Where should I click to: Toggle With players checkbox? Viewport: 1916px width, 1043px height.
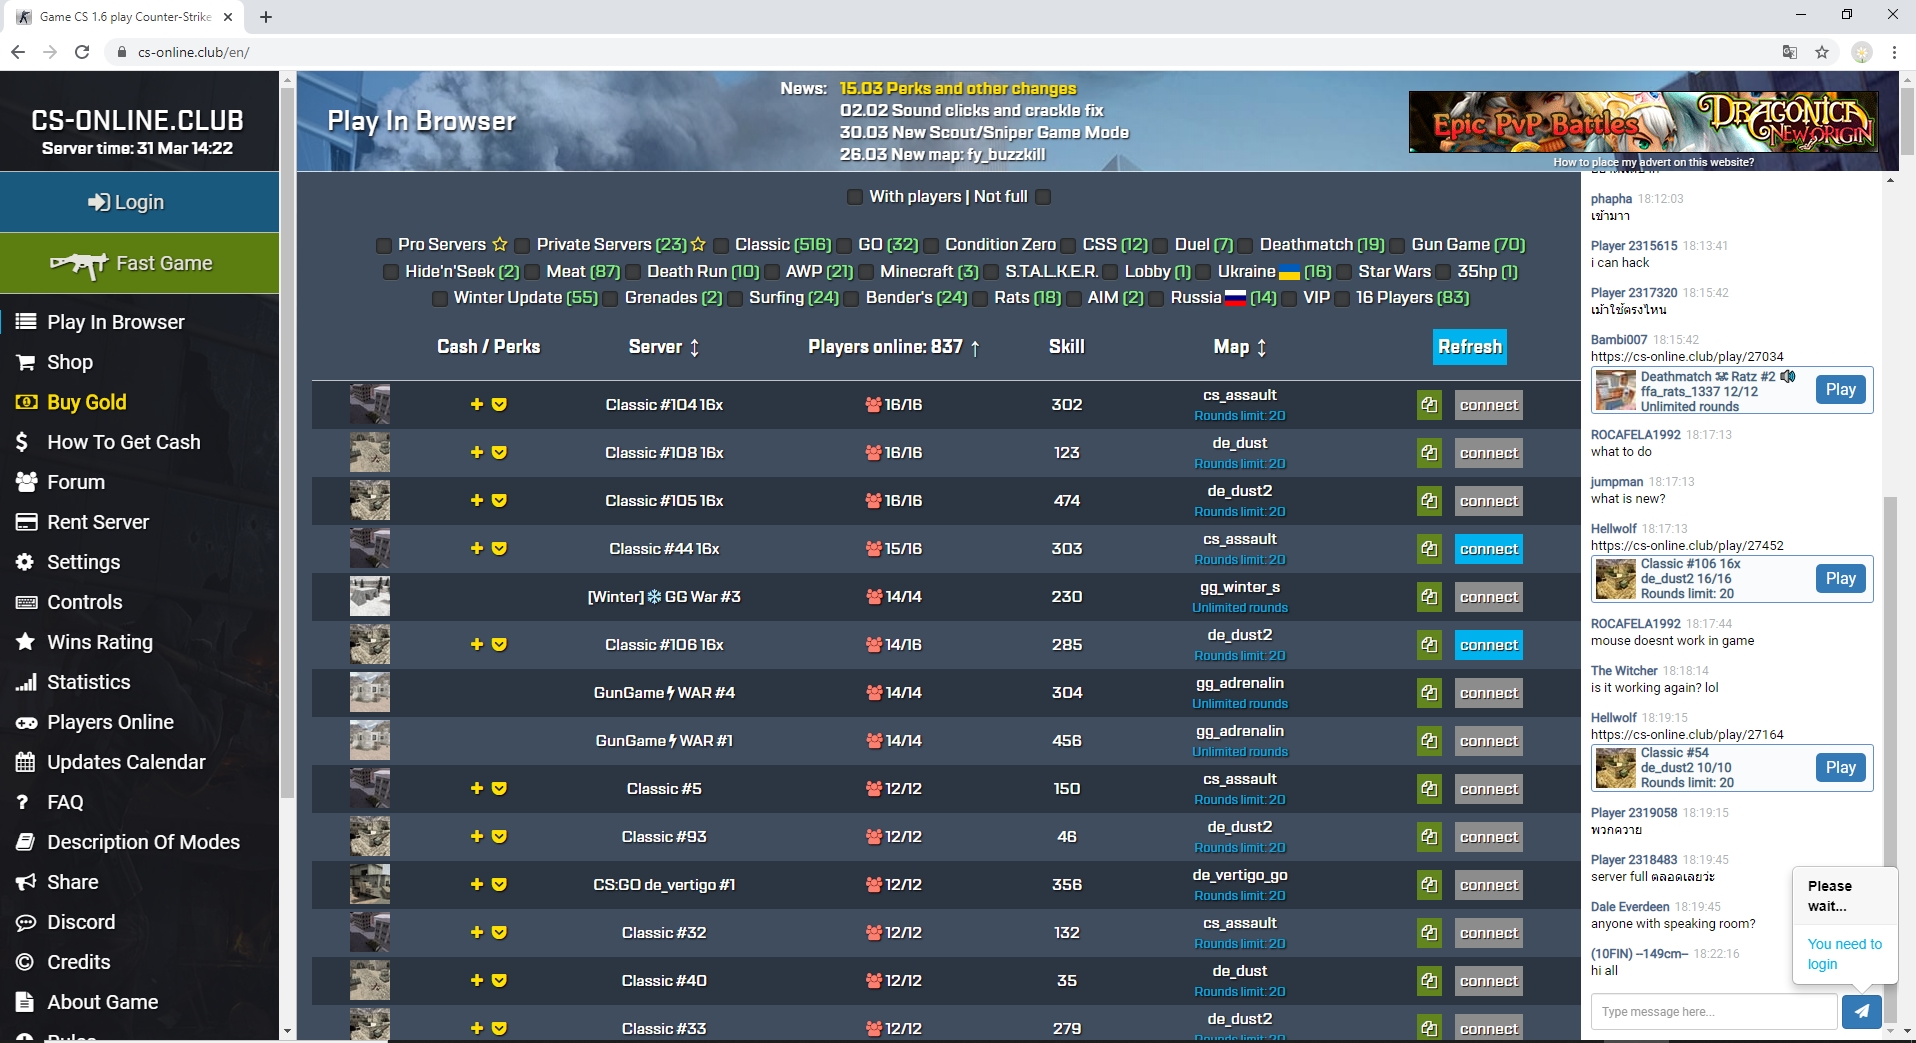pyautogui.click(x=855, y=197)
